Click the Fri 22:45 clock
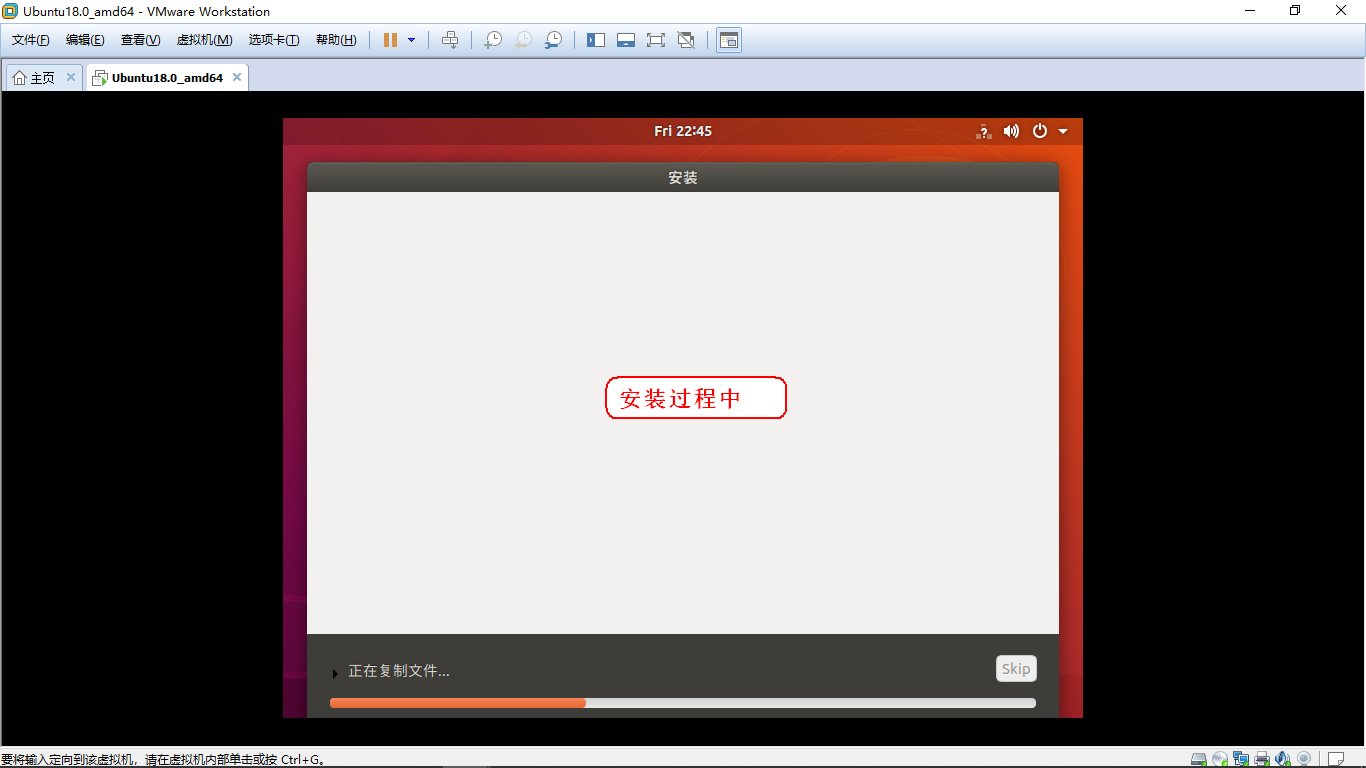The image size is (1366, 768). tap(683, 131)
